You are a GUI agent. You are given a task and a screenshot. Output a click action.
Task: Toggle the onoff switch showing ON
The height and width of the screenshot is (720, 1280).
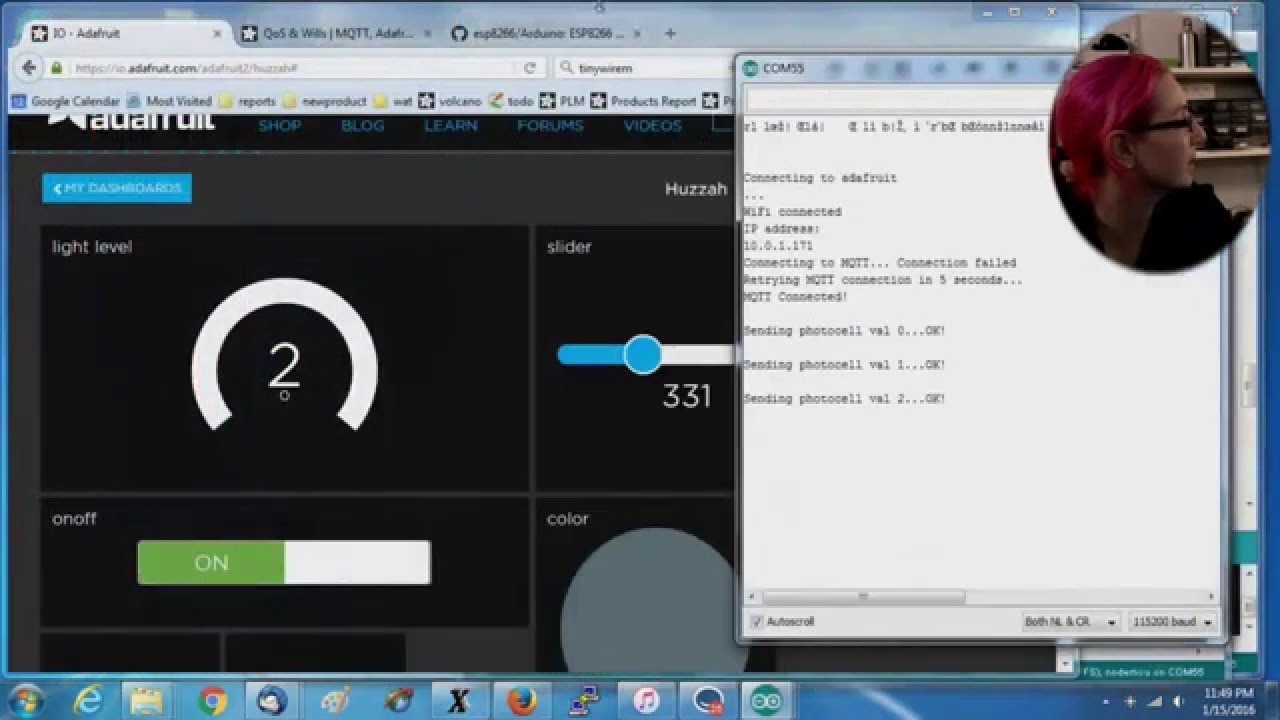[284, 563]
